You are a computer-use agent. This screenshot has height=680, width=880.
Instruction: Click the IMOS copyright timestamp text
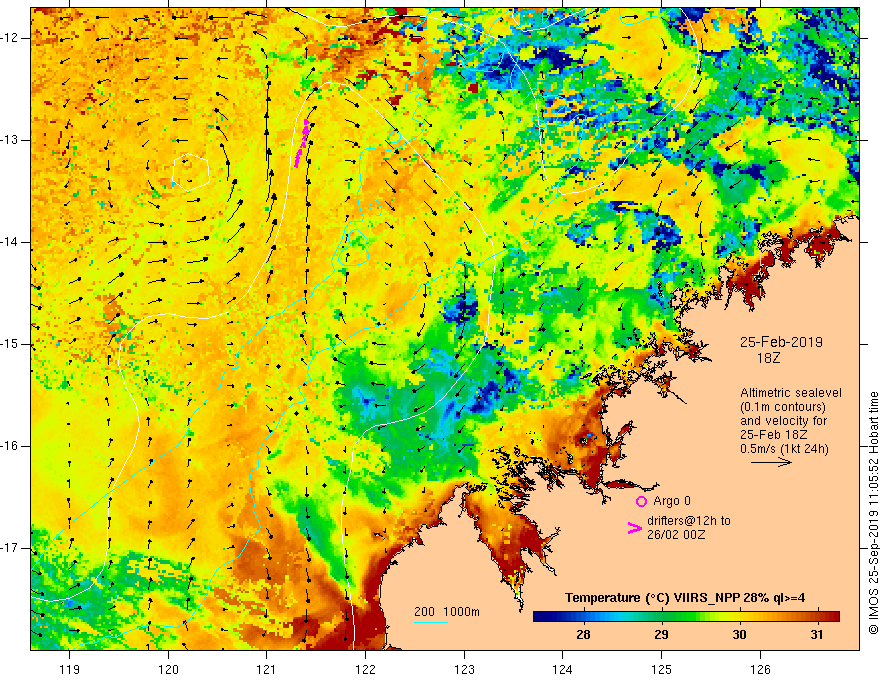point(873,513)
